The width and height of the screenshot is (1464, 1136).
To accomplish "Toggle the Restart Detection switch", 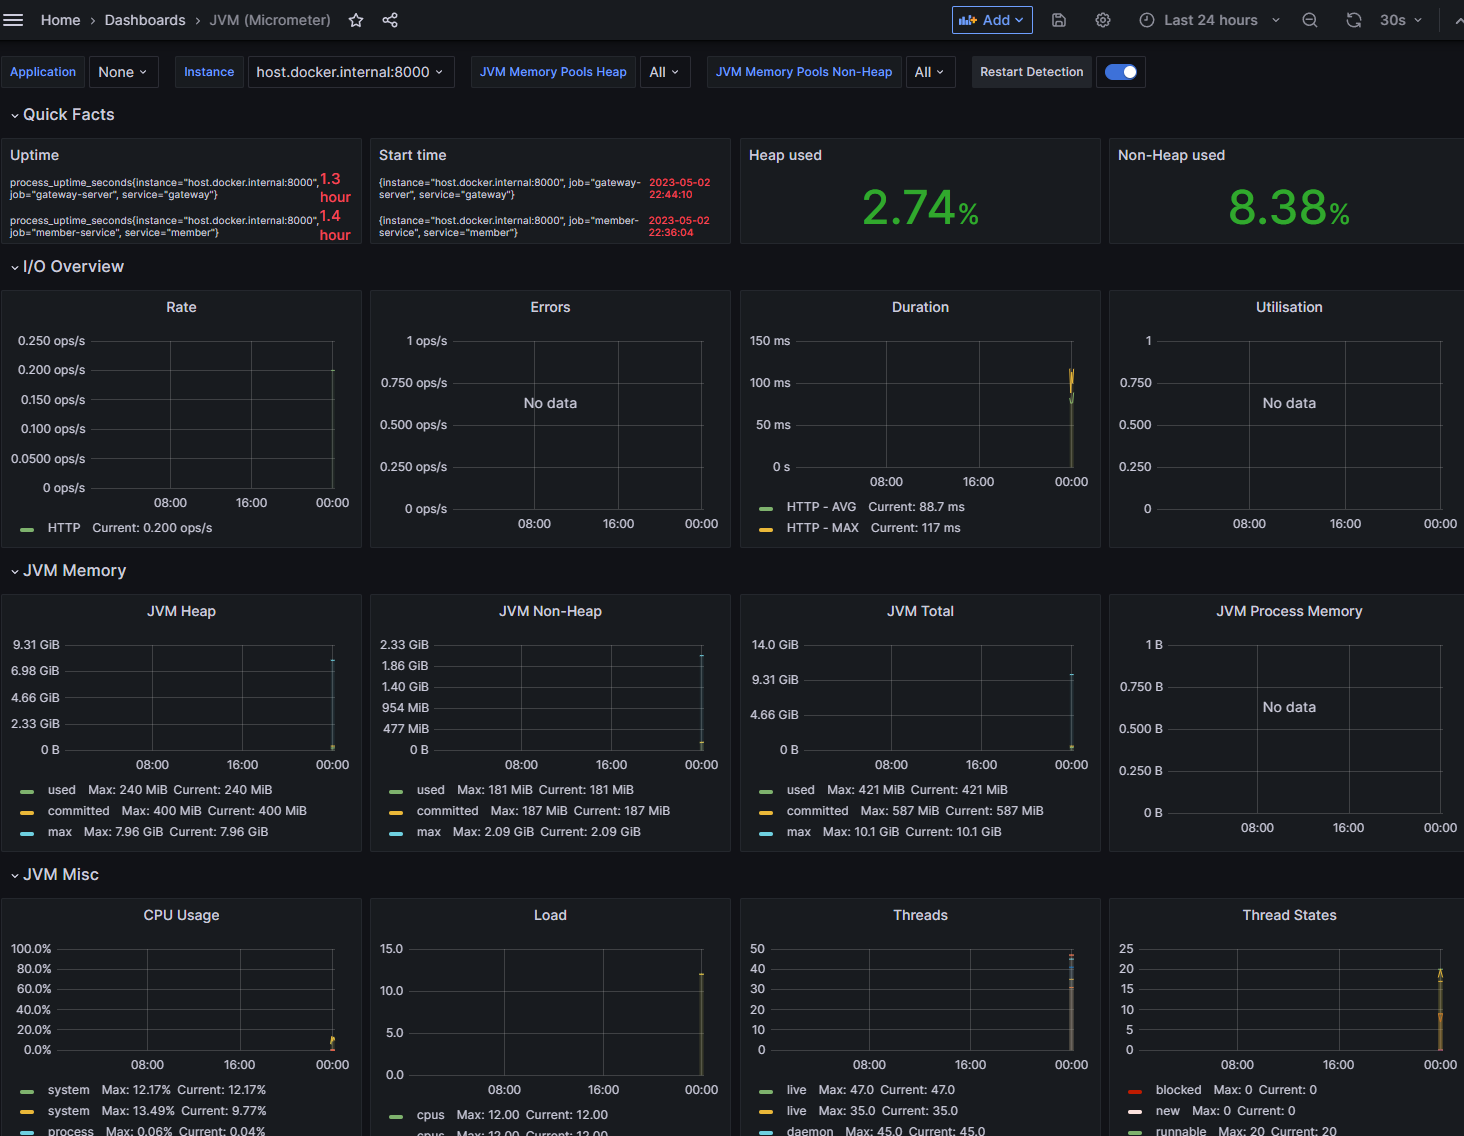I will (x=1121, y=72).
